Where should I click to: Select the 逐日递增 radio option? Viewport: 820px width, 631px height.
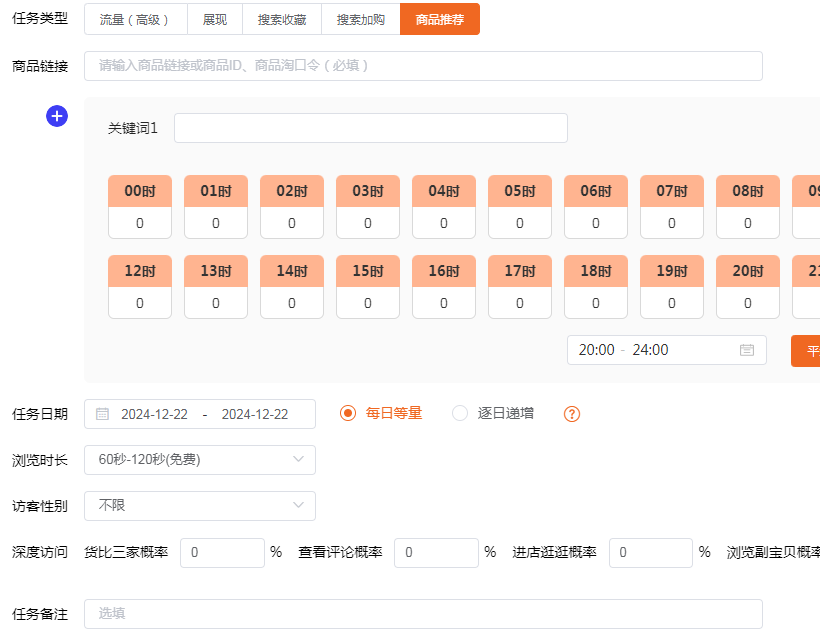[460, 413]
